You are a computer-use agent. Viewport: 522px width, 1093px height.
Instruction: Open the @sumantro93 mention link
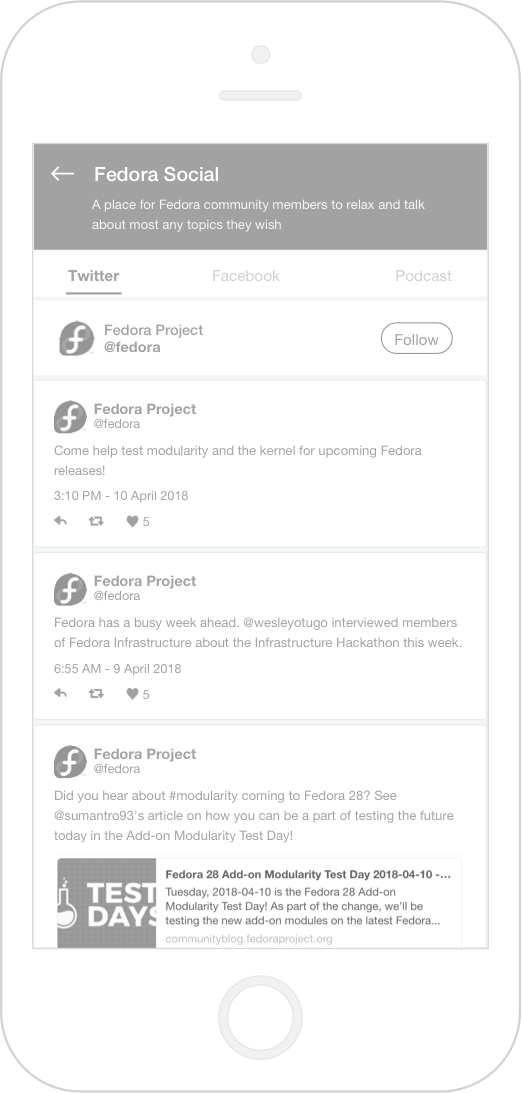click(98, 816)
